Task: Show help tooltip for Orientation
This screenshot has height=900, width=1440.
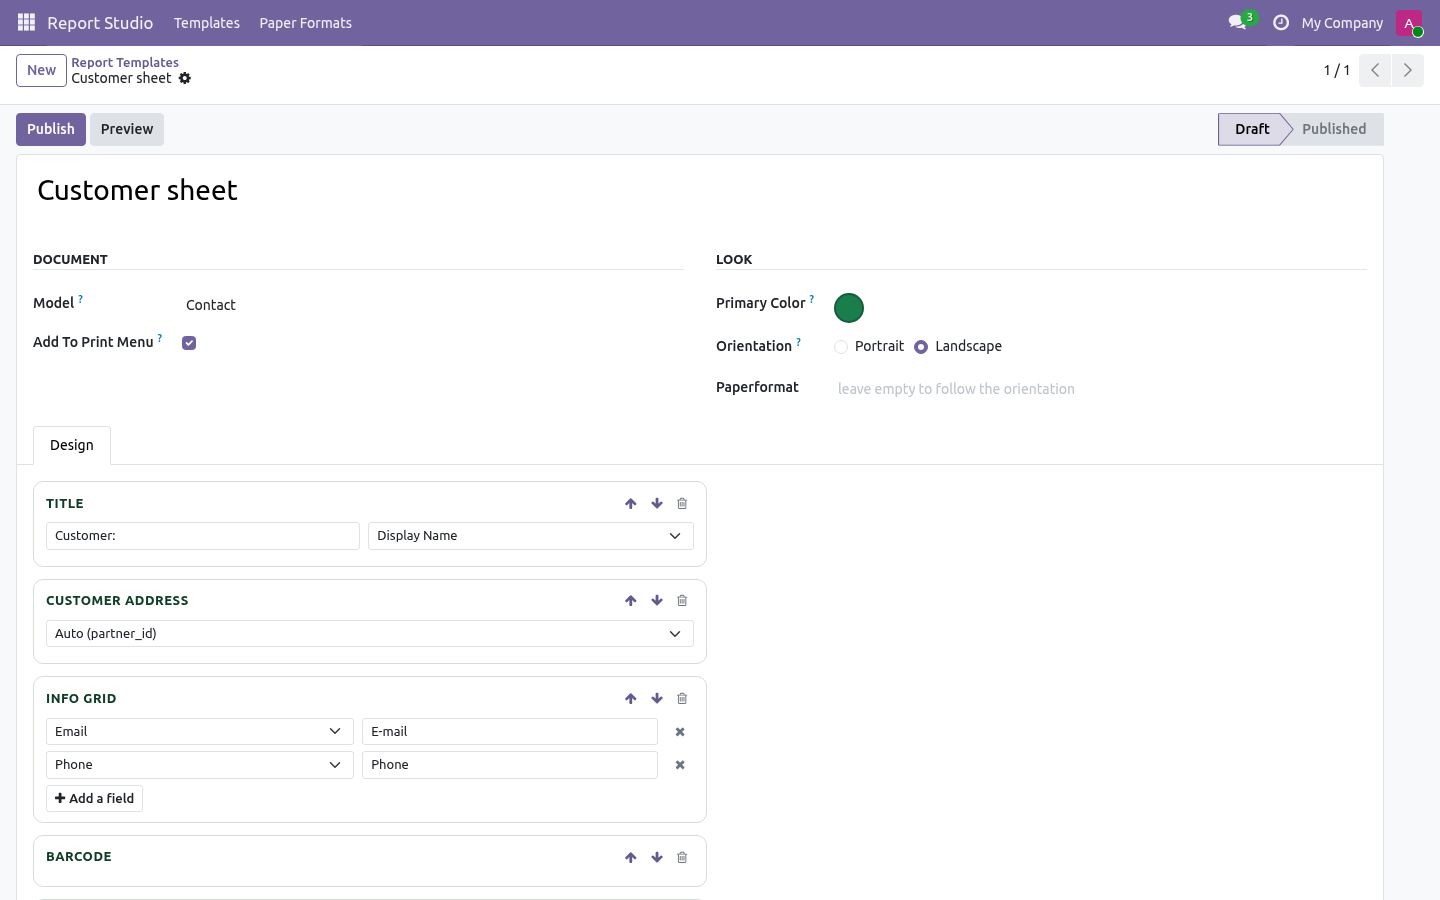Action: (798, 342)
